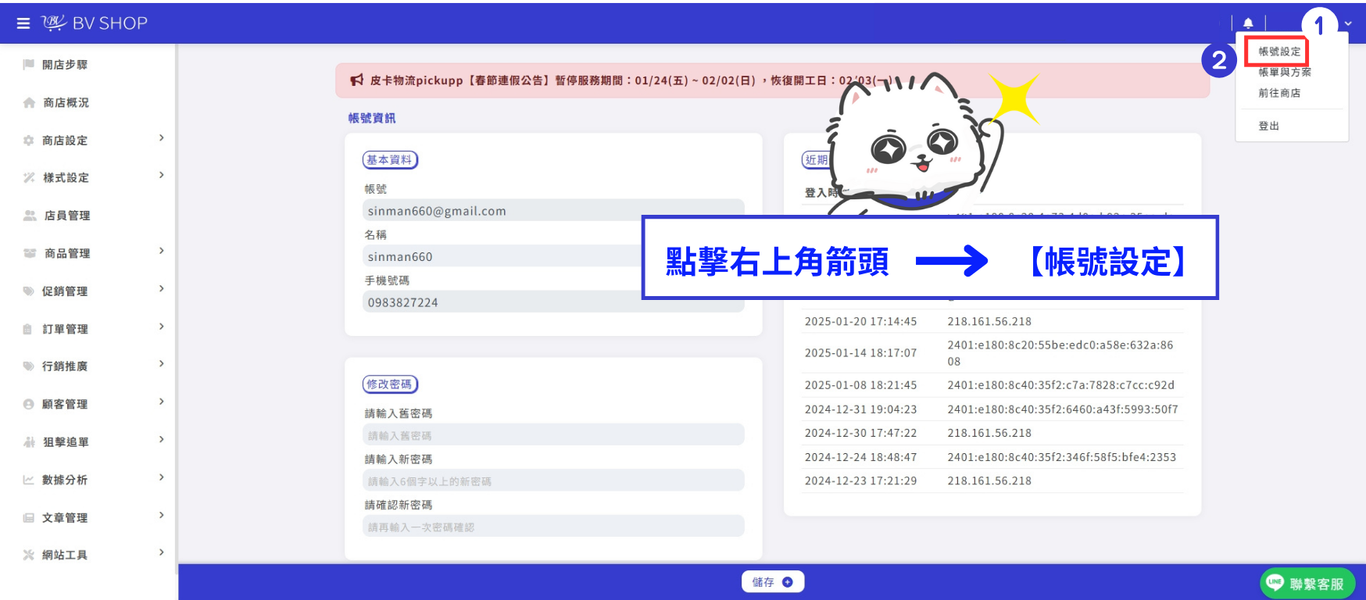Click the BV SHOP logo
This screenshot has height=600, width=1366.
[94, 23]
